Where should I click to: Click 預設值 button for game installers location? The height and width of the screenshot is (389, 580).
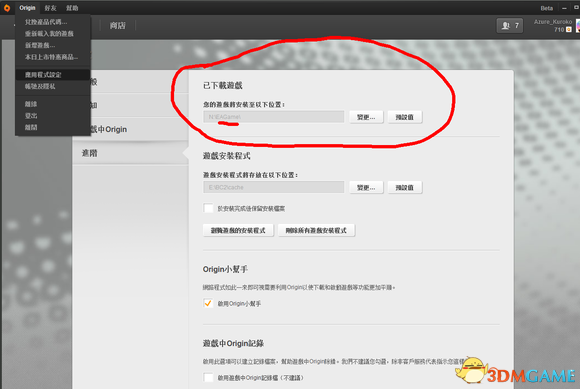point(405,187)
